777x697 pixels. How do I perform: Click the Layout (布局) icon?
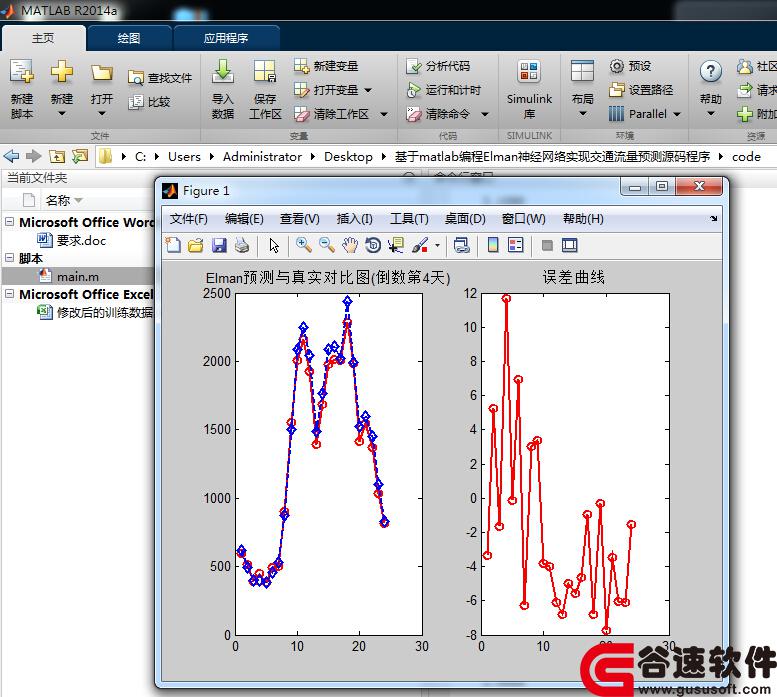point(582,72)
